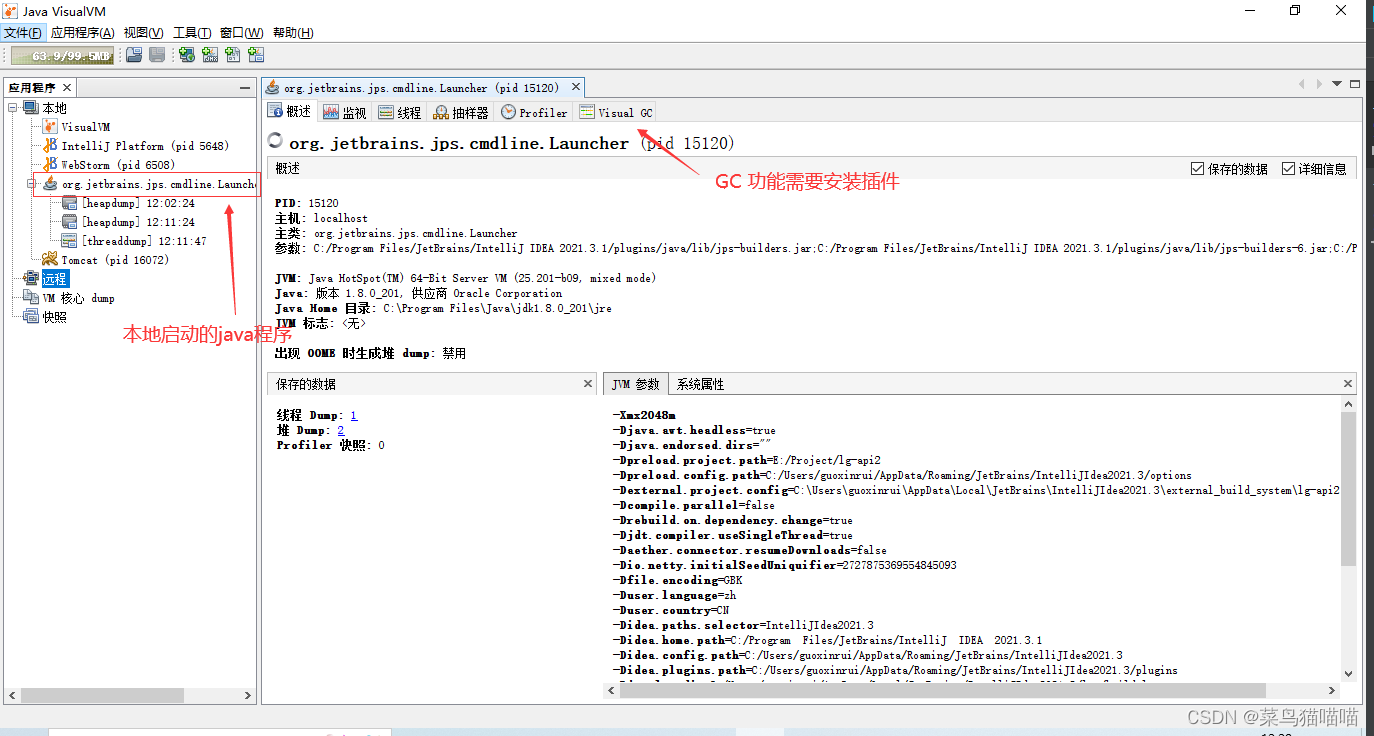Switch to the 线程 tab
Image resolution: width=1374 pixels, height=736 pixels.
tap(400, 112)
